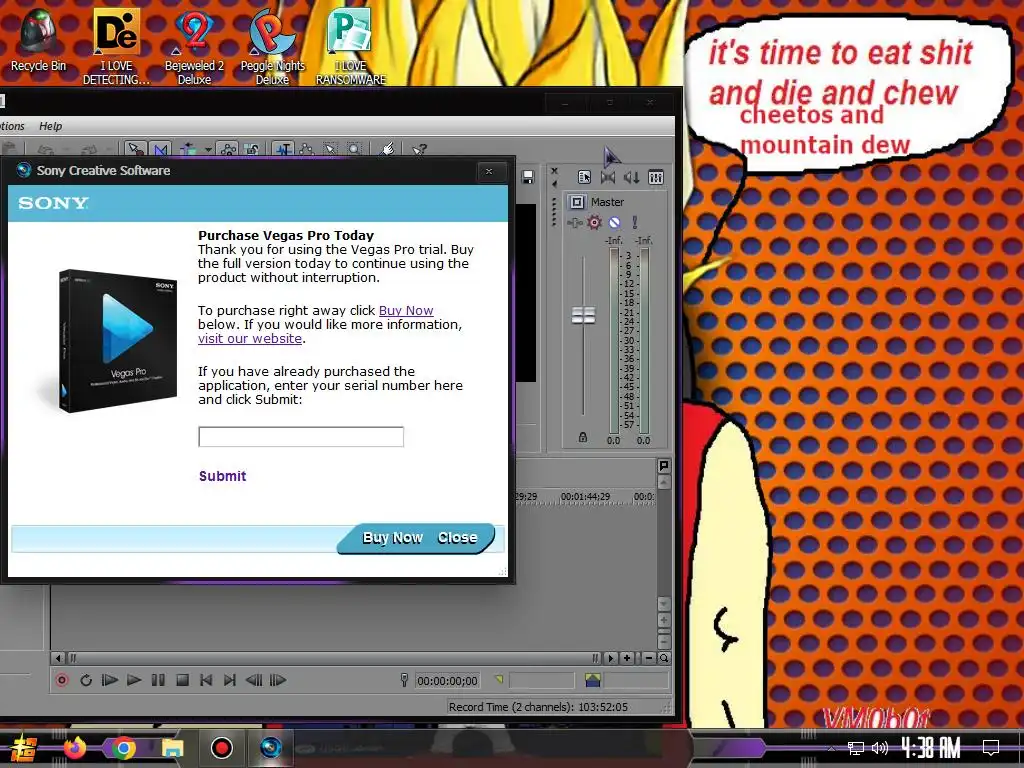This screenshot has height=768, width=1024.
Task: Click the timeline zoom magnifier button
Action: 664,658
